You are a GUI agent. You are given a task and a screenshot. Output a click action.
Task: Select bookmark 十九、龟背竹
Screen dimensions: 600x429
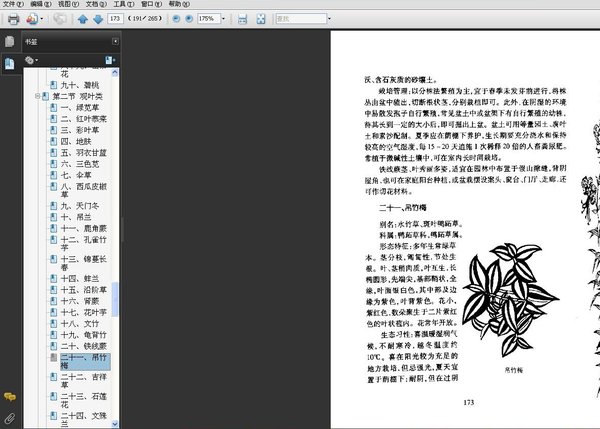(x=83, y=335)
